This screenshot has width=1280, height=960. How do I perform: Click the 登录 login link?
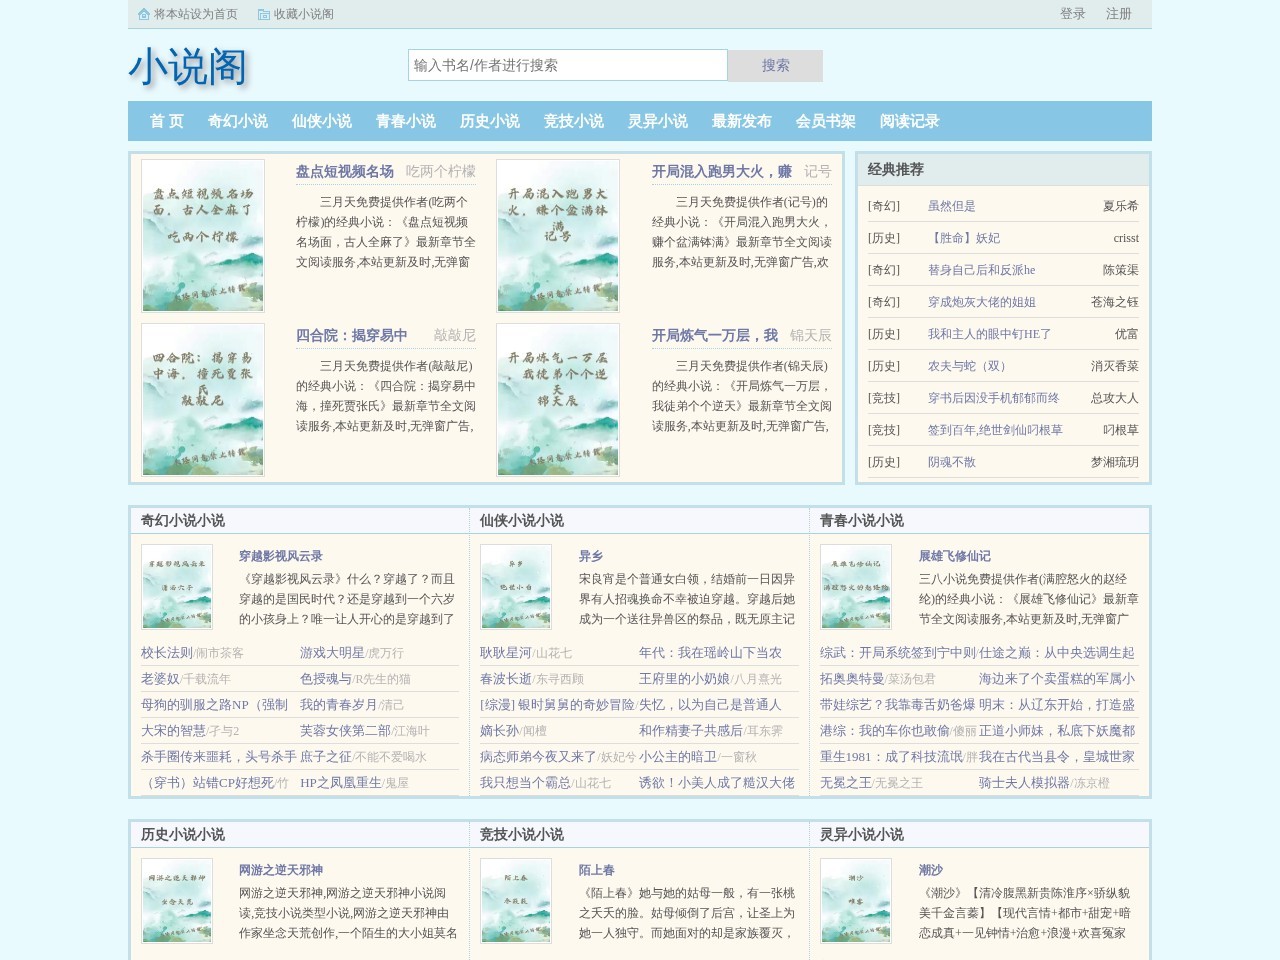(x=1071, y=15)
